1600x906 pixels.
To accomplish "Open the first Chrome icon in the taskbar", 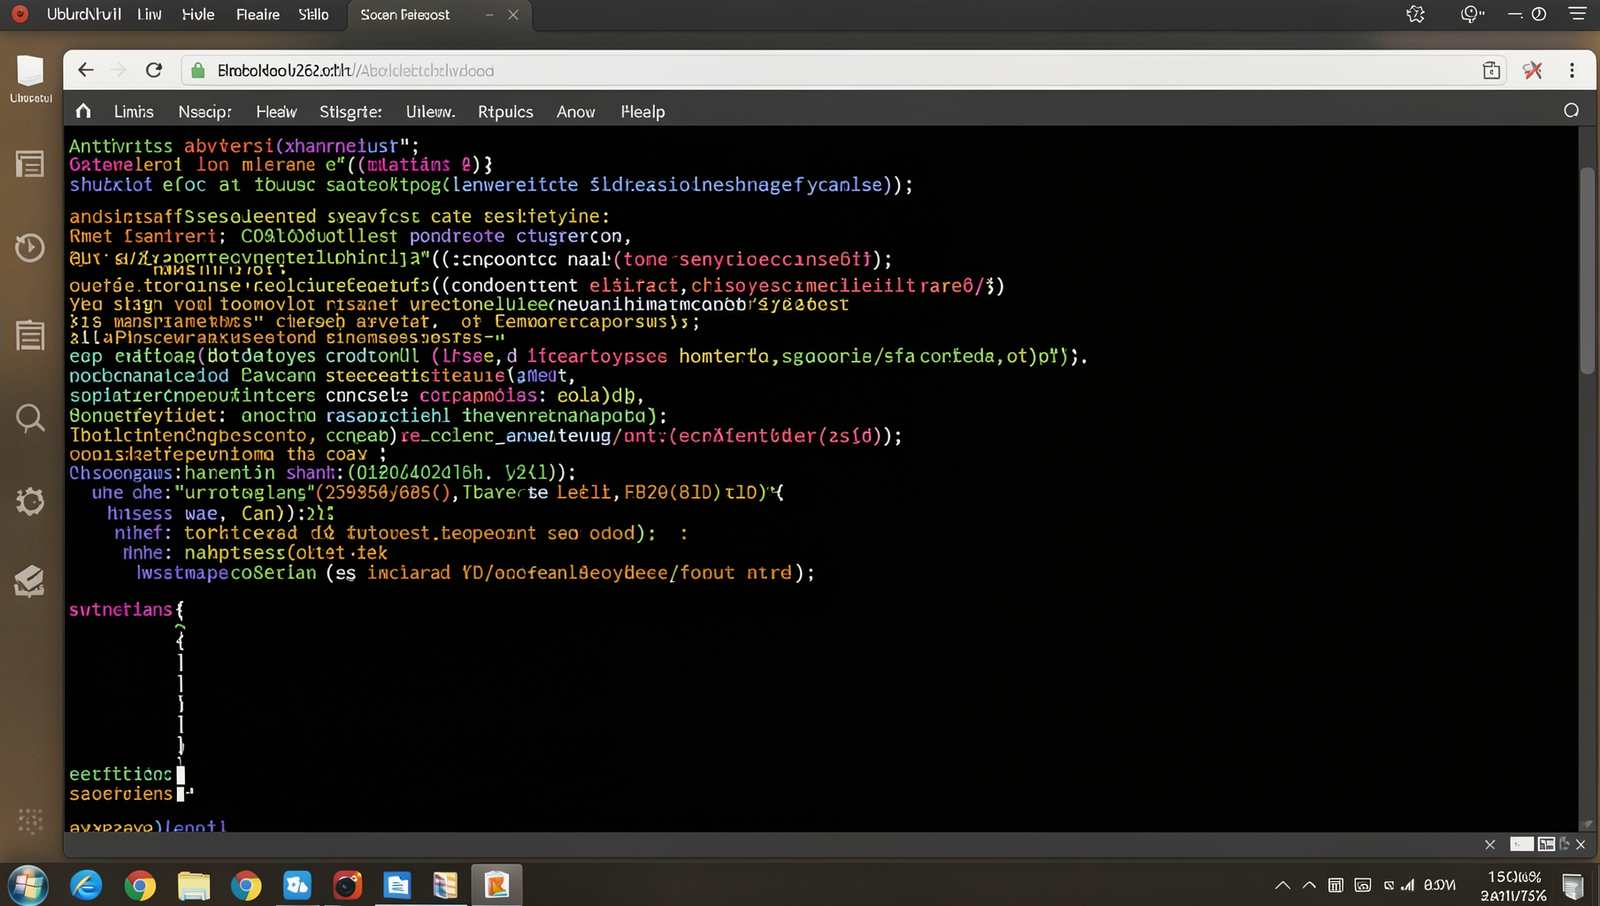I will pos(140,886).
